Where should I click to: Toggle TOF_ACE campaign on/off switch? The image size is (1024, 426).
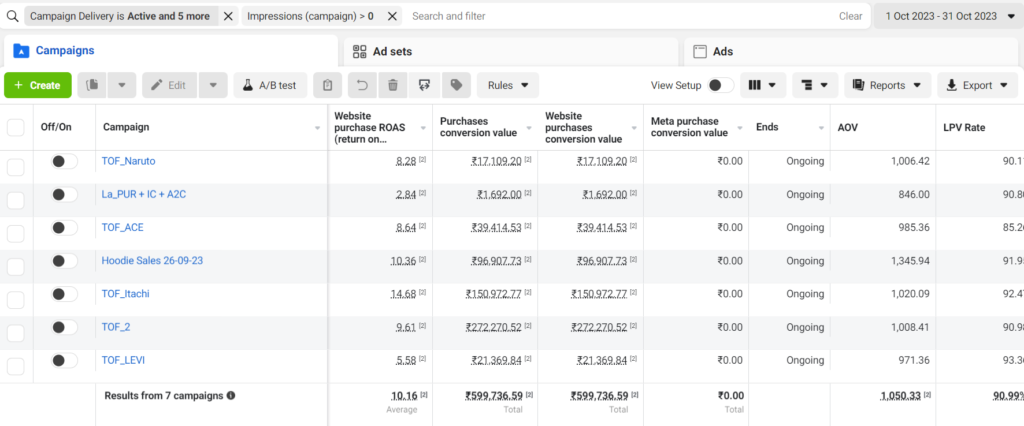(64, 227)
